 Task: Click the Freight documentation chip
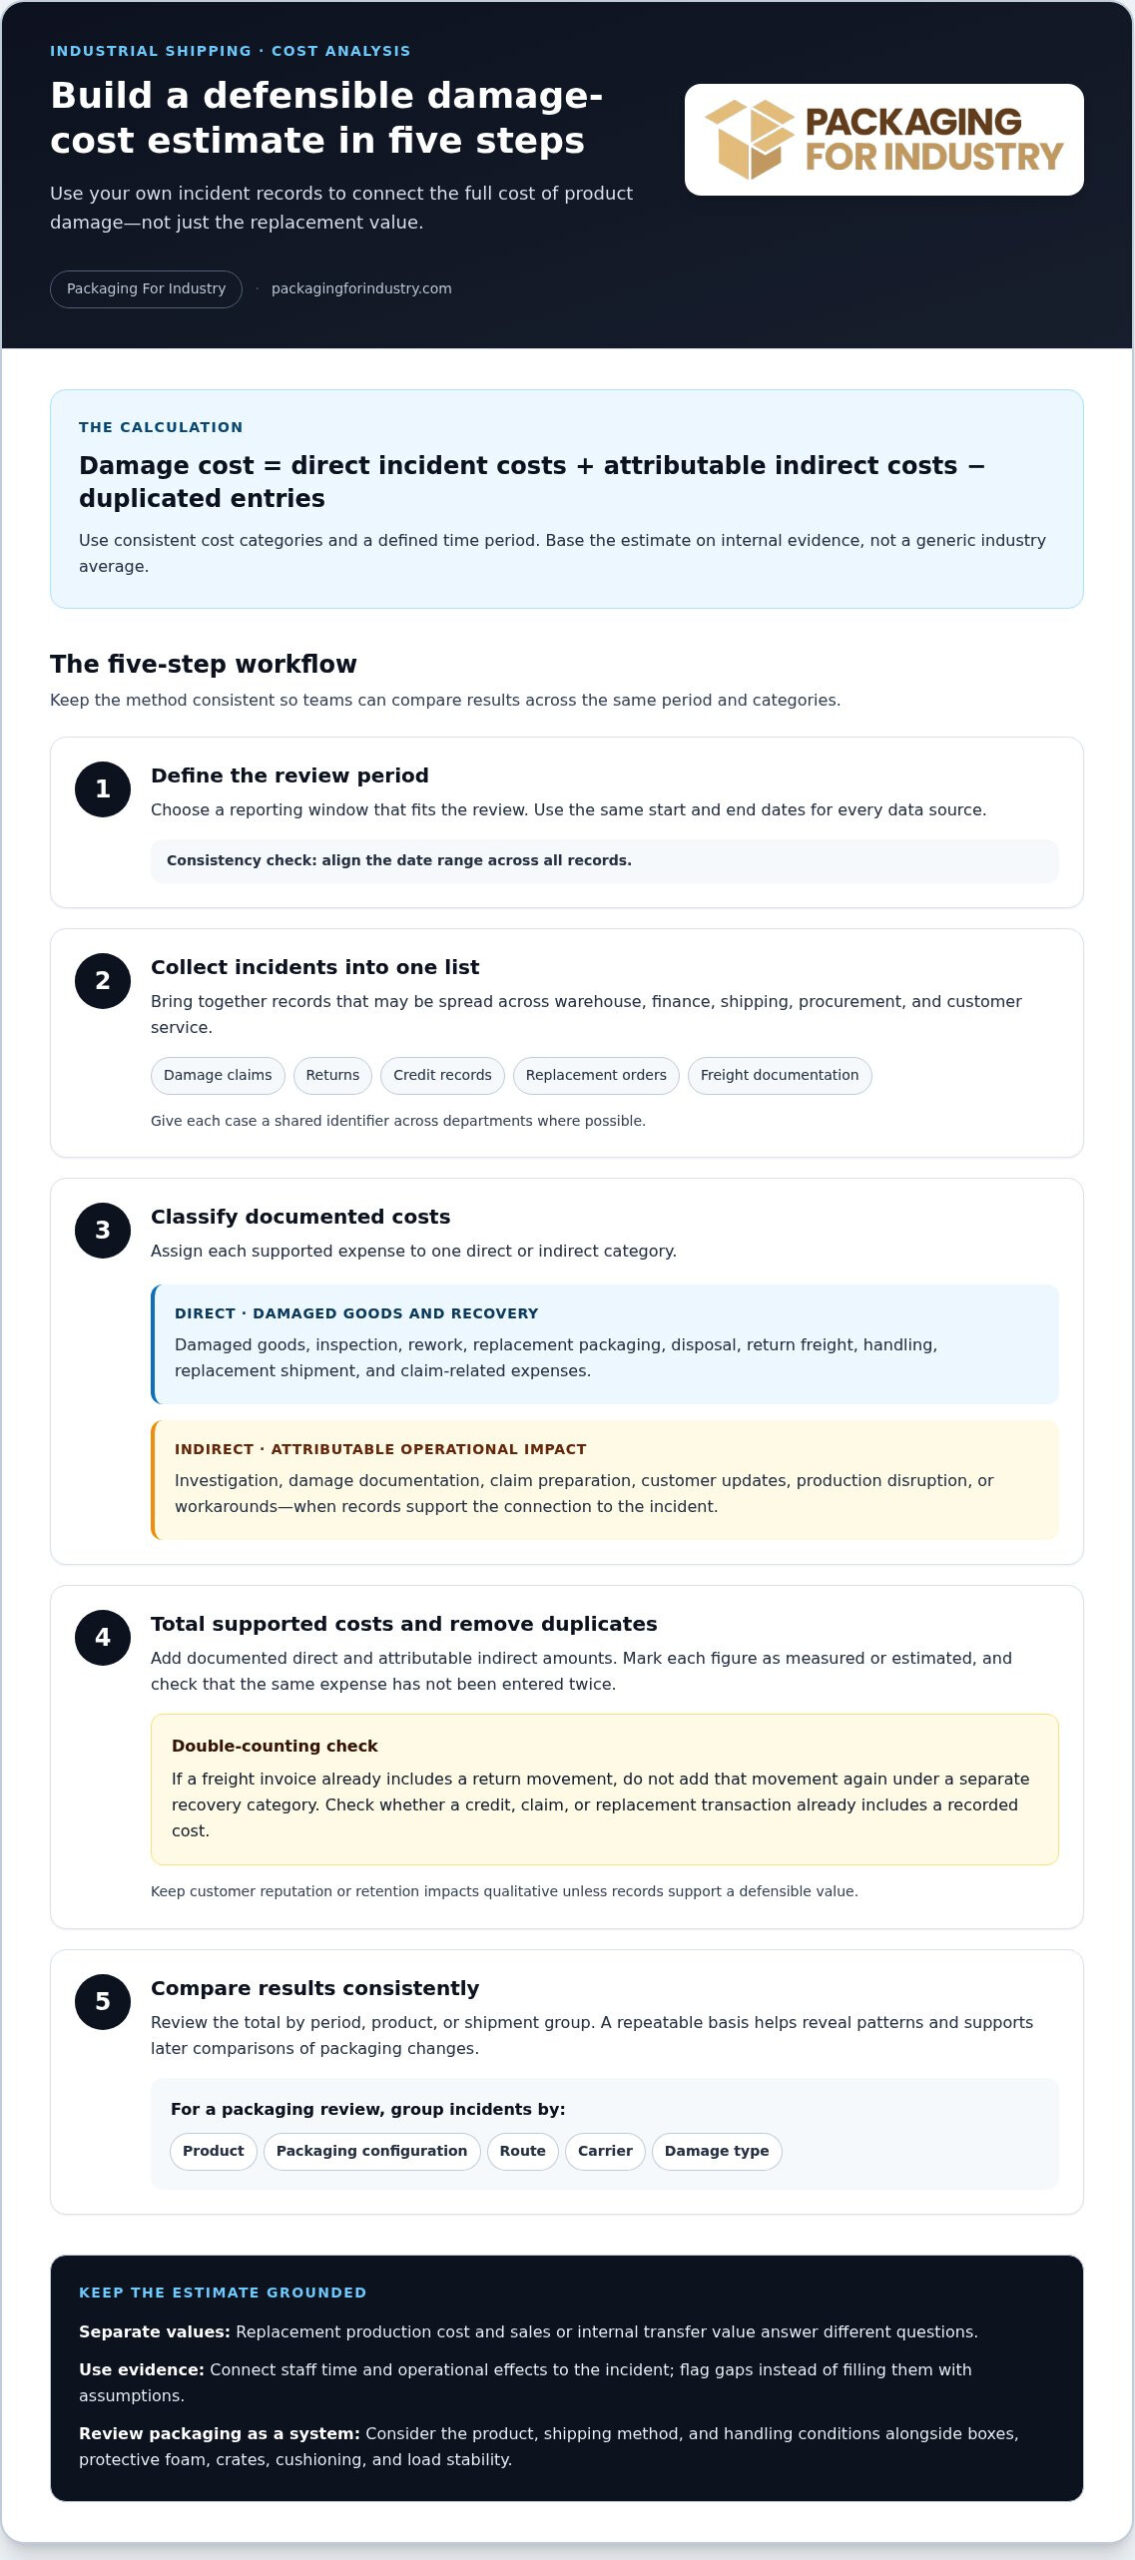pos(780,1075)
